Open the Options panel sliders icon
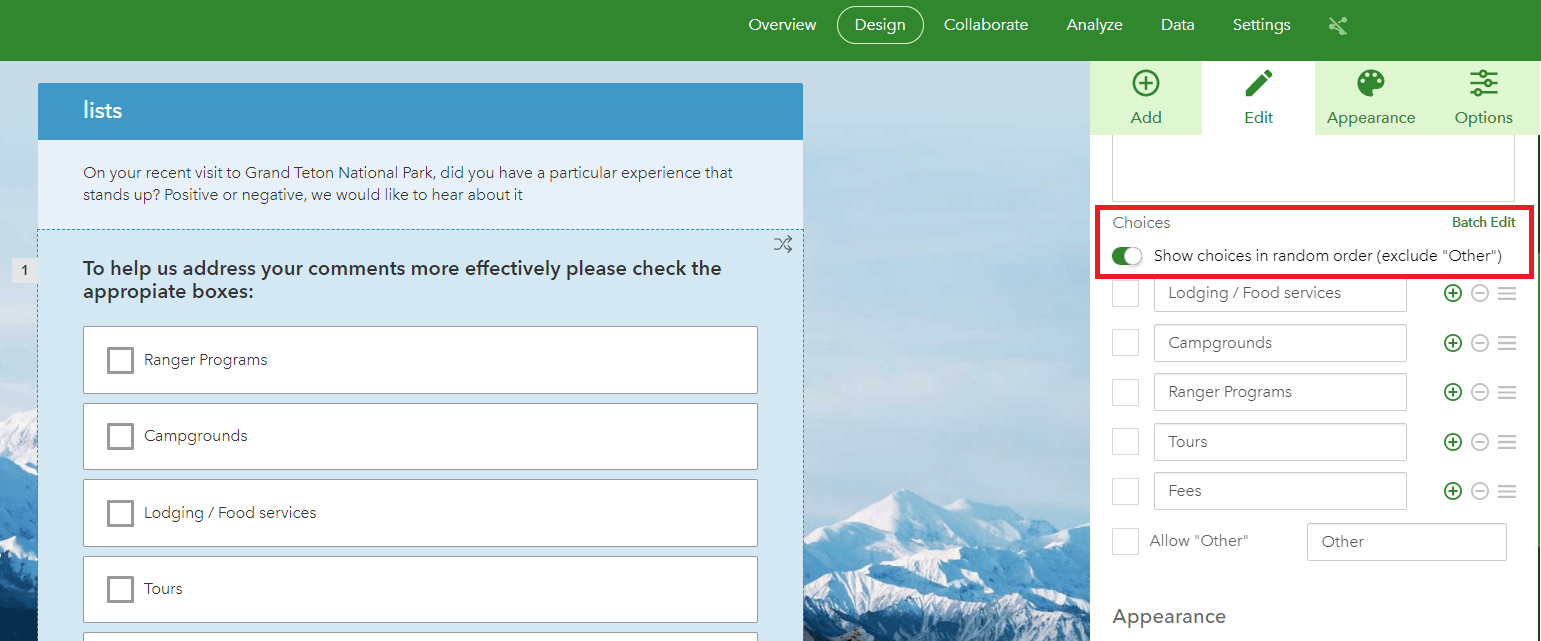This screenshot has width=1541, height=641. (x=1483, y=97)
